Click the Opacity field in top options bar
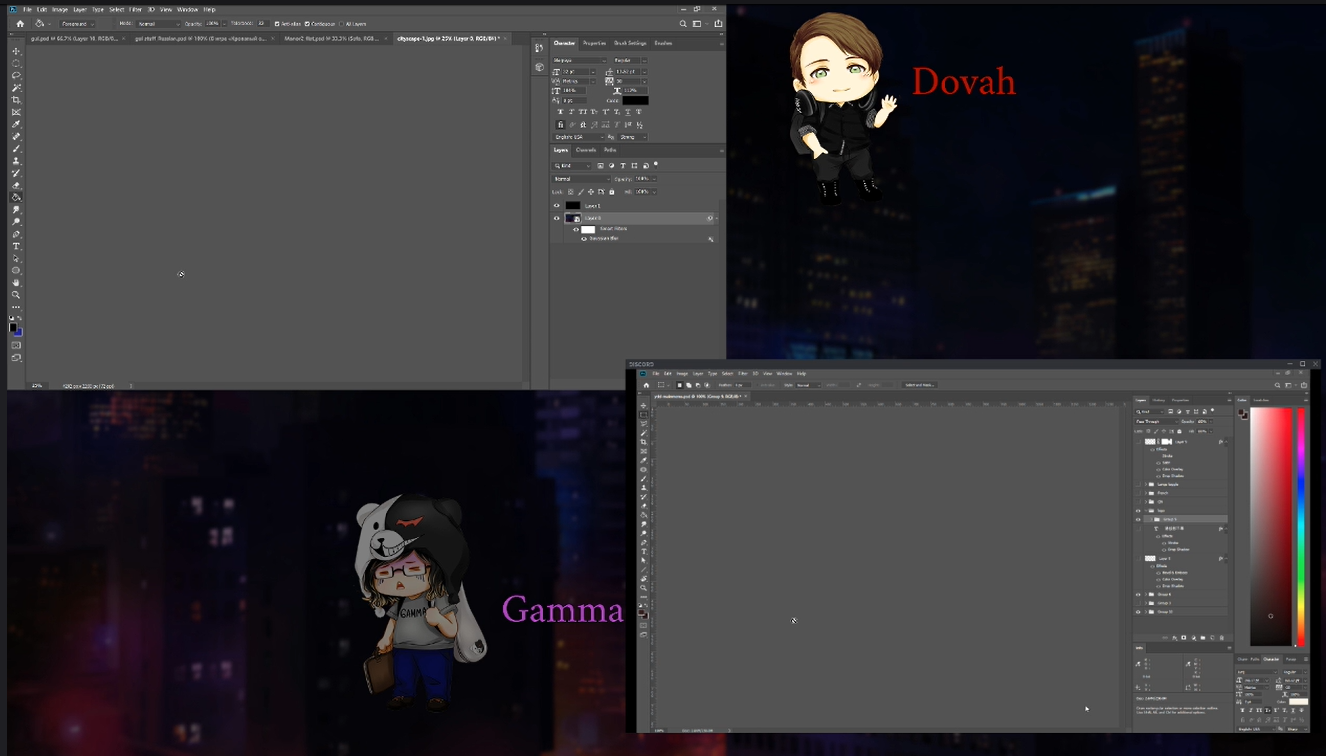This screenshot has width=1326, height=756. 211,23
